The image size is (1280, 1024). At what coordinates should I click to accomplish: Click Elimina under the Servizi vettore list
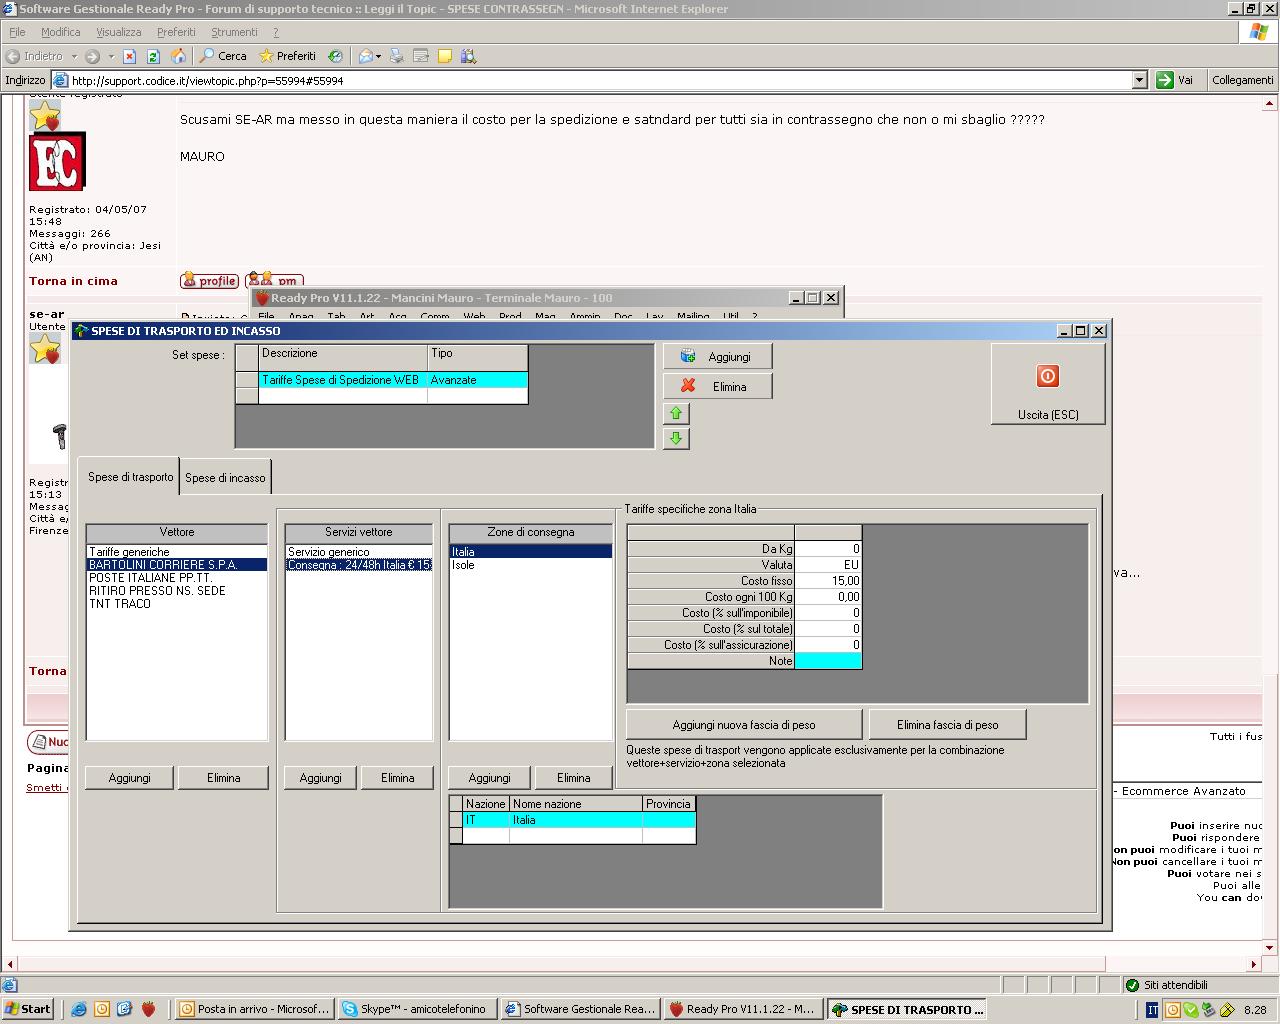tap(397, 778)
